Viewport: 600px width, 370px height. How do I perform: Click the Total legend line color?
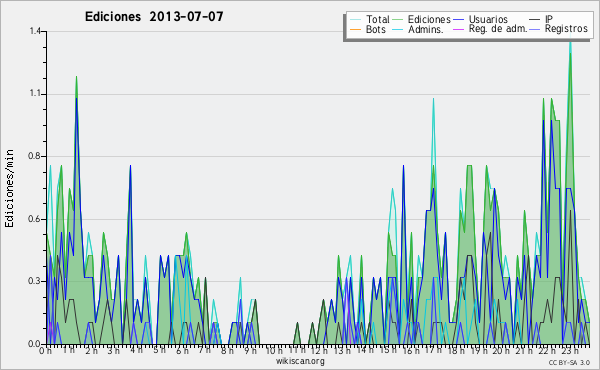tap(355, 20)
